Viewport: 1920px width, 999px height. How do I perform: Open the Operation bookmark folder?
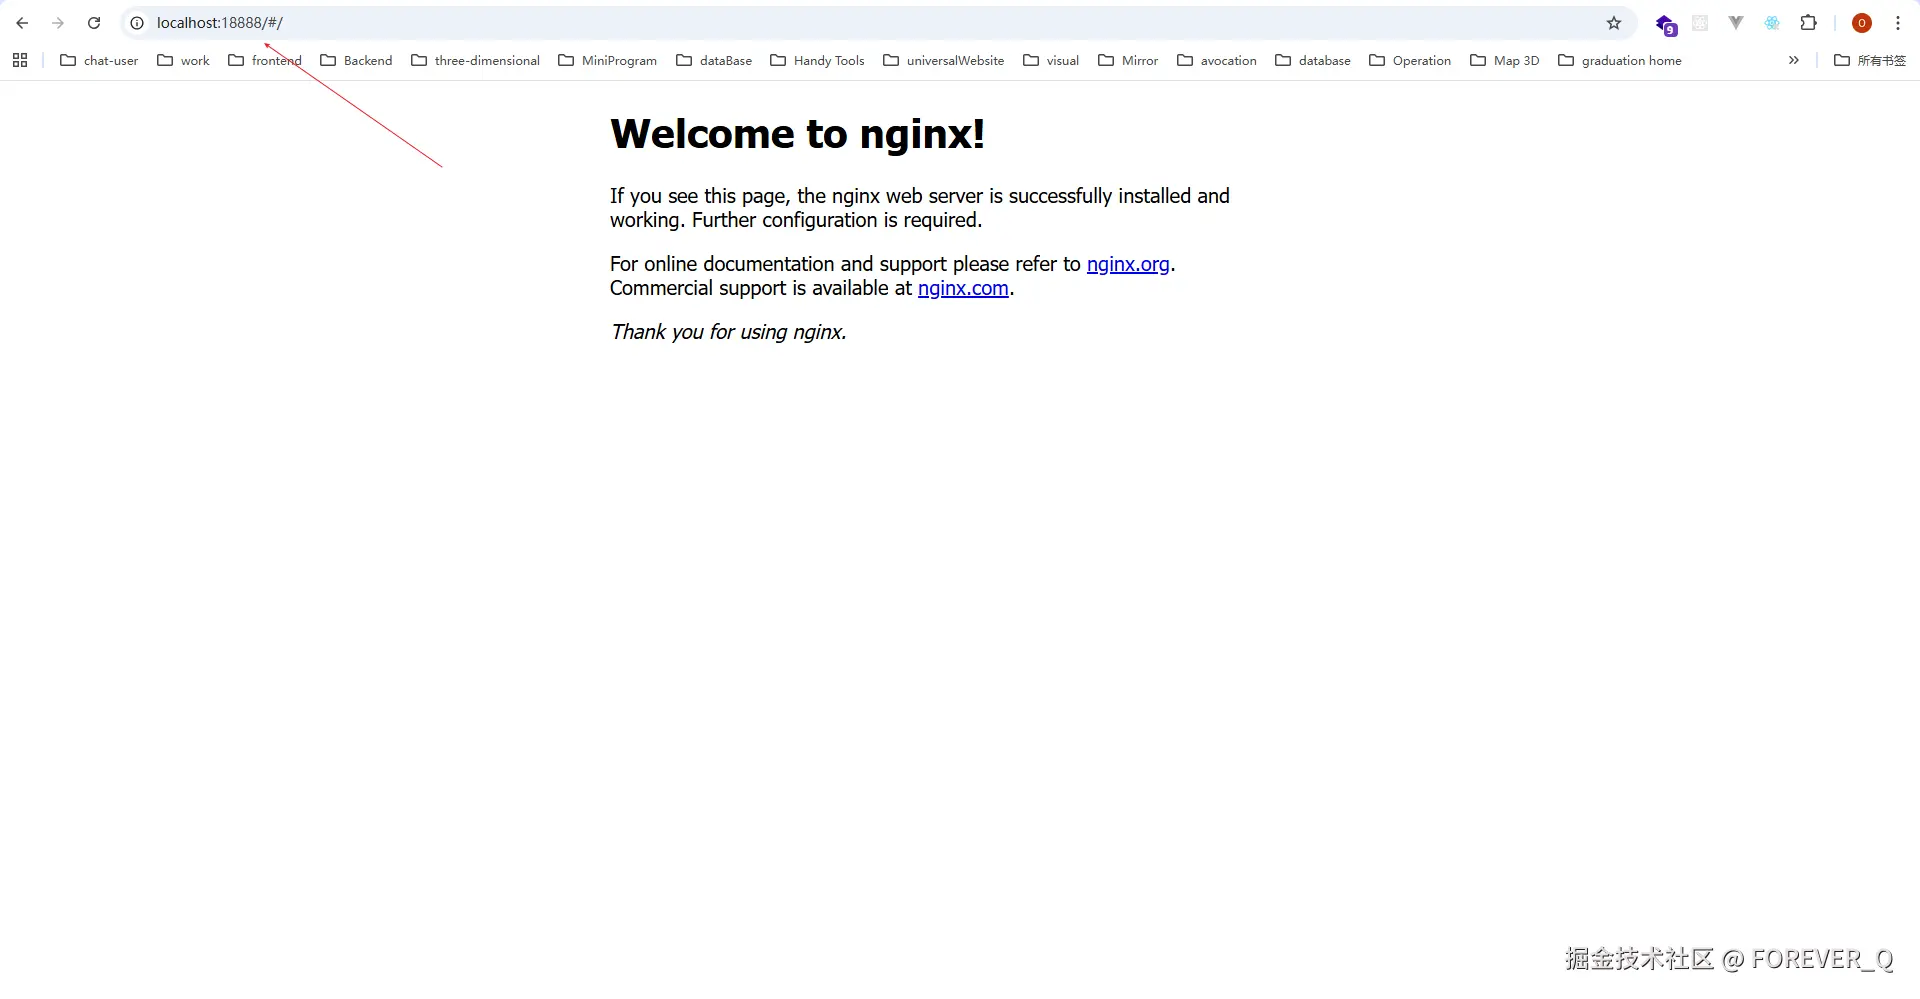(1410, 60)
